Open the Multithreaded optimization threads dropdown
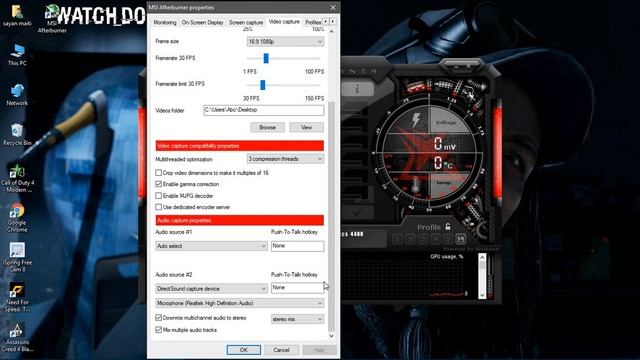640x360 pixels. click(285, 159)
